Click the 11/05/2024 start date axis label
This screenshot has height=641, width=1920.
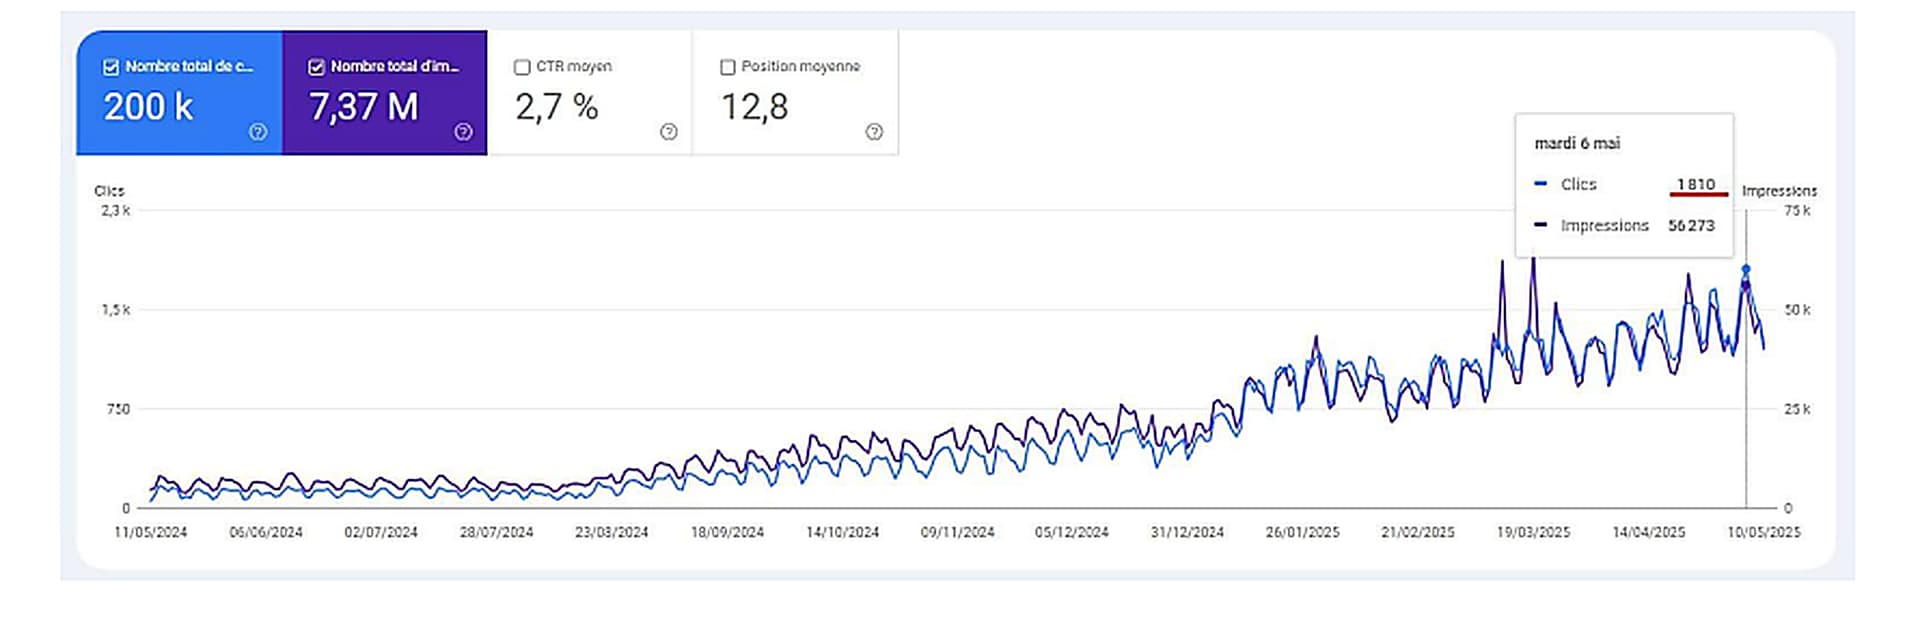(150, 532)
